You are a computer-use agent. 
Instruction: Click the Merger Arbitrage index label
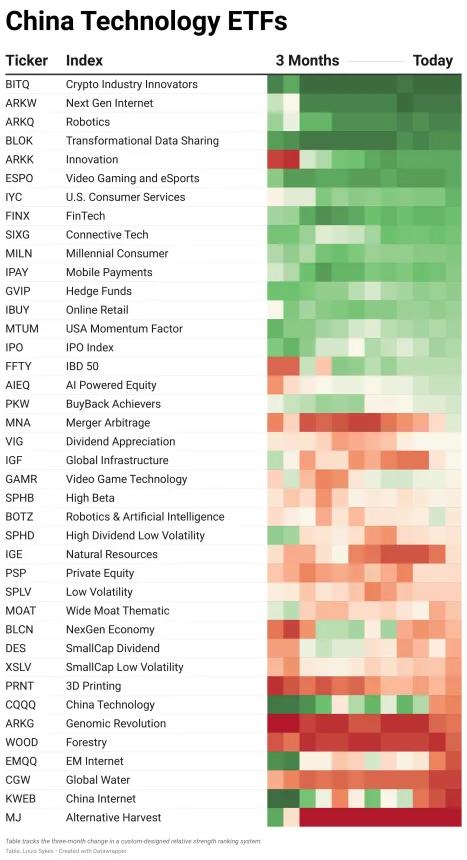pyautogui.click(x=108, y=422)
